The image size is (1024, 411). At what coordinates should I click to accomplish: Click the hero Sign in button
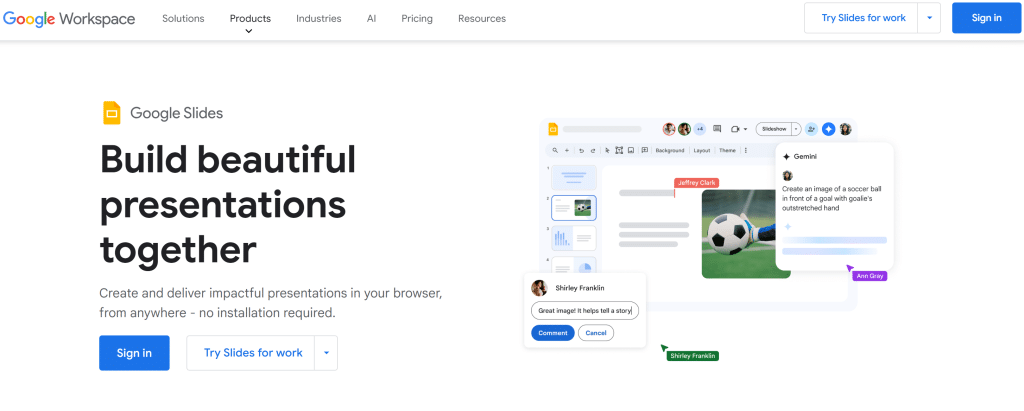click(135, 353)
